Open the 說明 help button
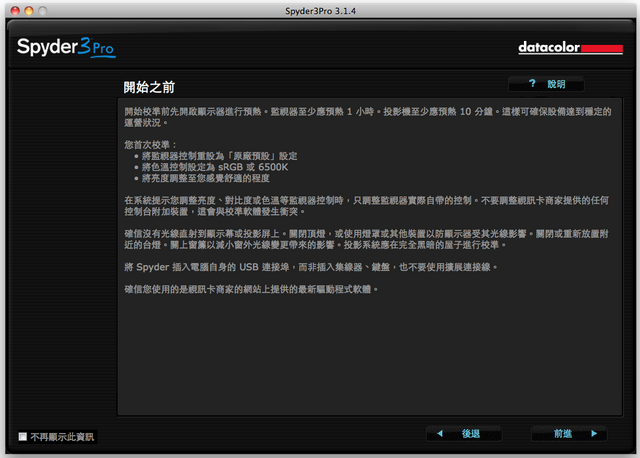The image size is (640, 458). coord(546,84)
